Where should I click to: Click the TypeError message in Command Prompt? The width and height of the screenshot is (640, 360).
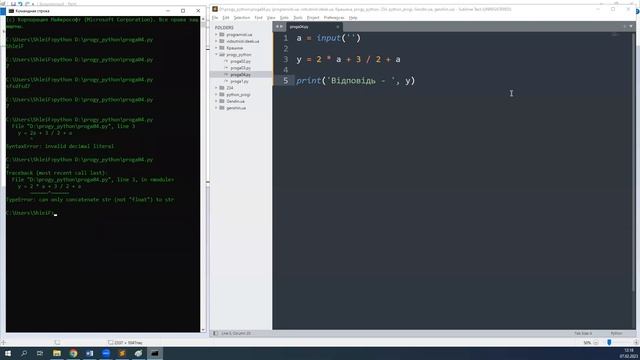tap(90, 200)
